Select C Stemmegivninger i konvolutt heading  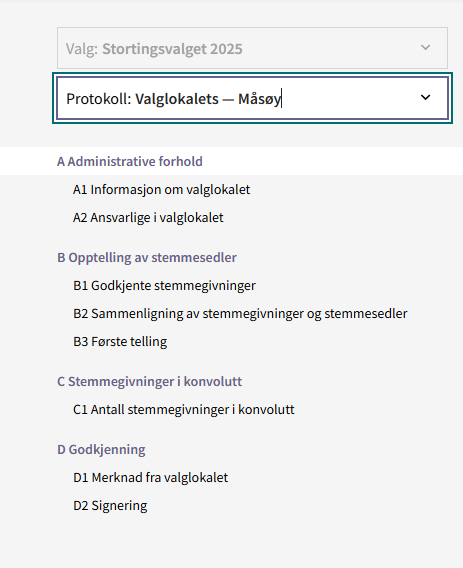149,381
